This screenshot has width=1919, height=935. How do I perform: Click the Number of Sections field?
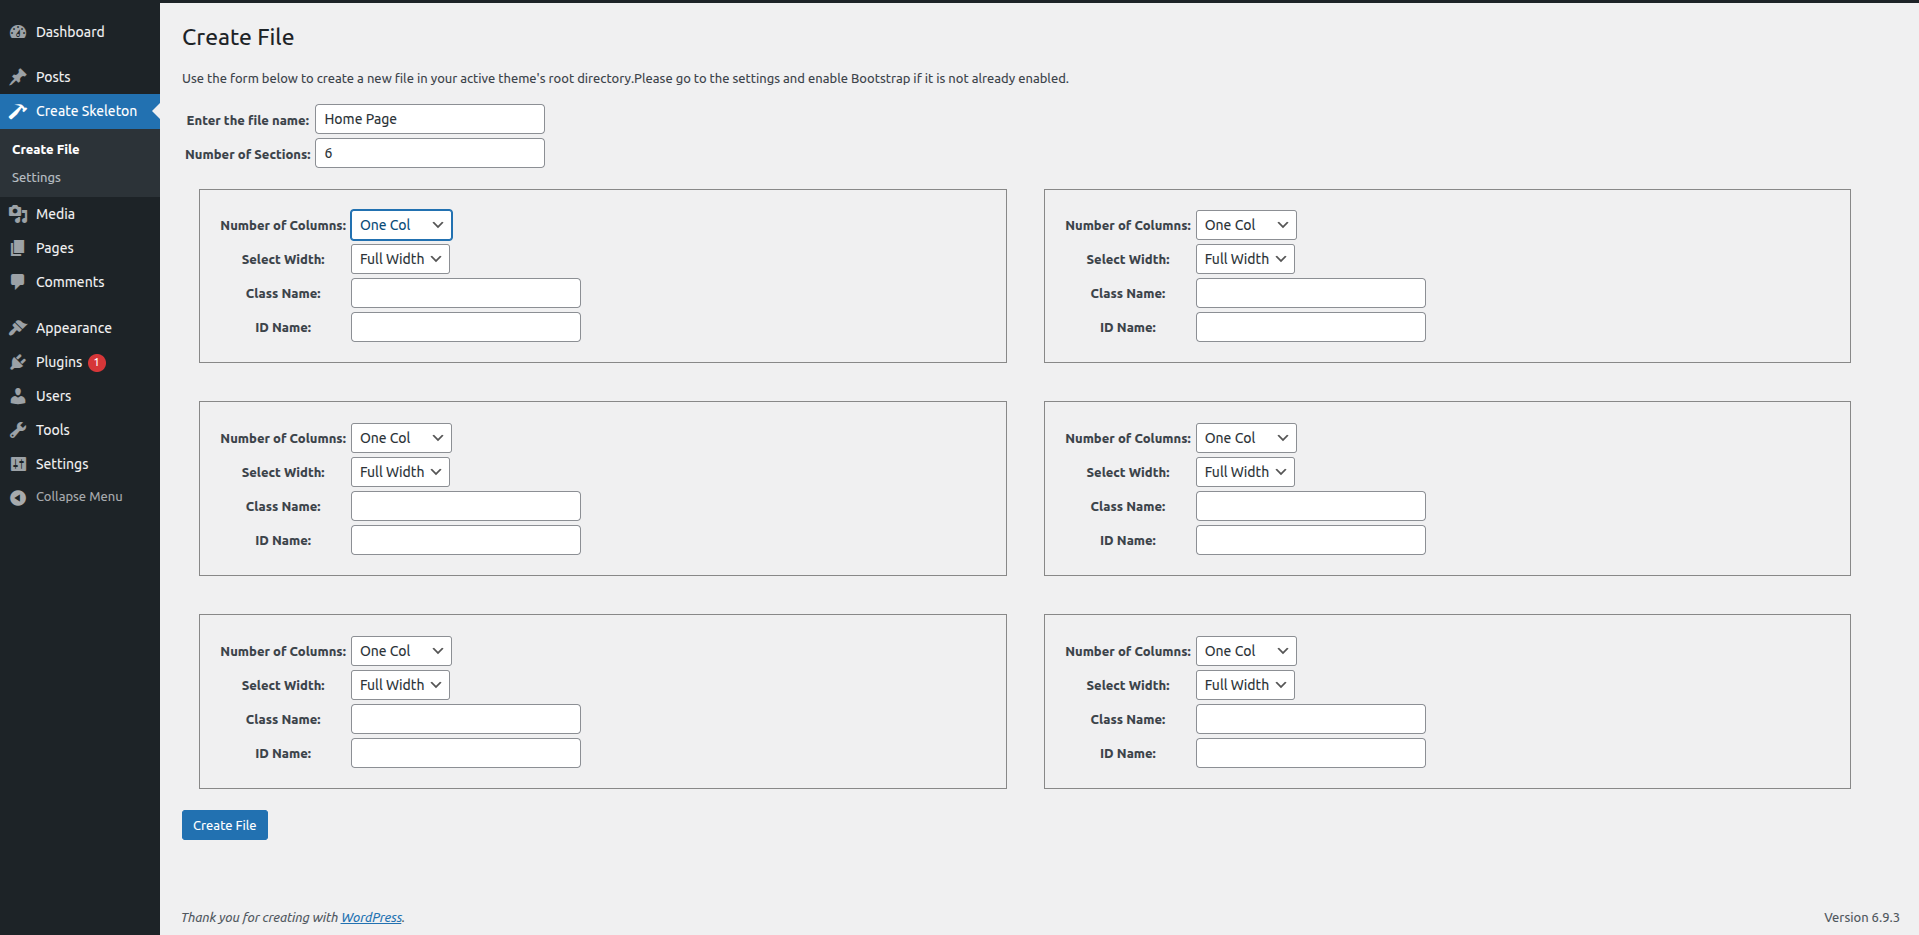point(429,153)
